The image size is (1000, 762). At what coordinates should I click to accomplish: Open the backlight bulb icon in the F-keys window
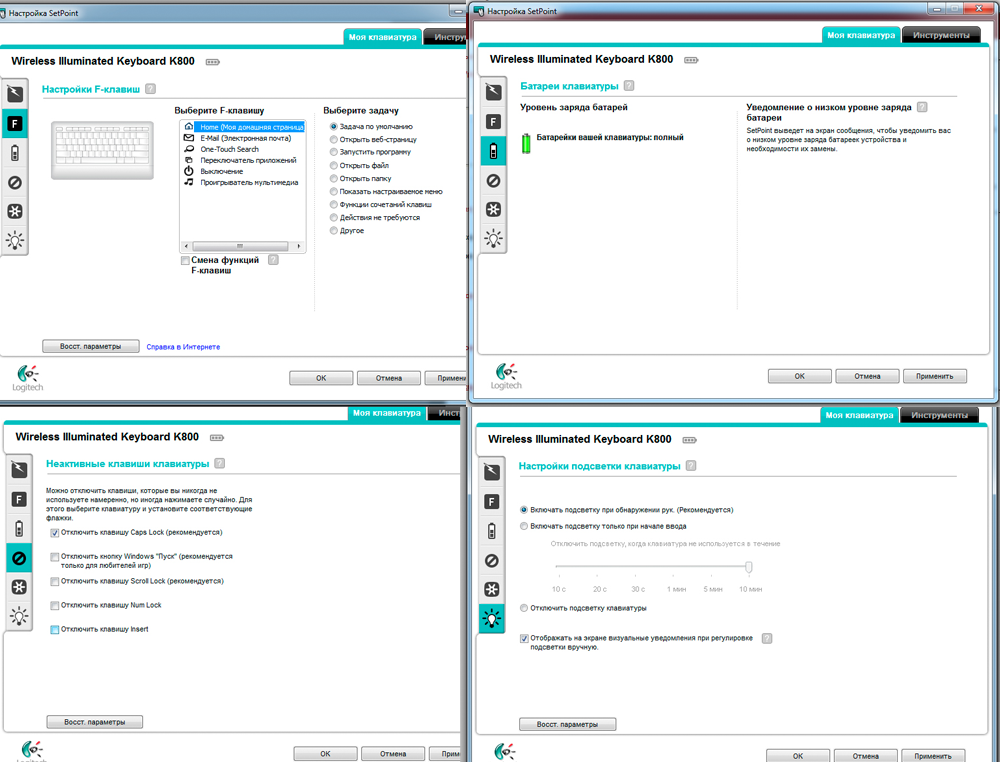pos(15,240)
